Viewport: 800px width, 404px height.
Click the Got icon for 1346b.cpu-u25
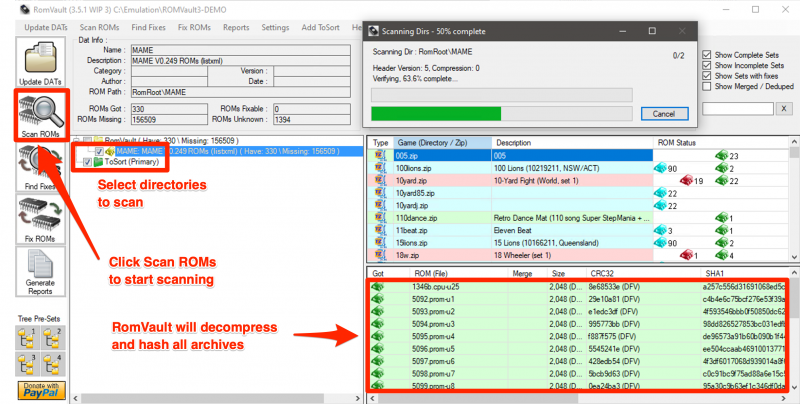377,287
